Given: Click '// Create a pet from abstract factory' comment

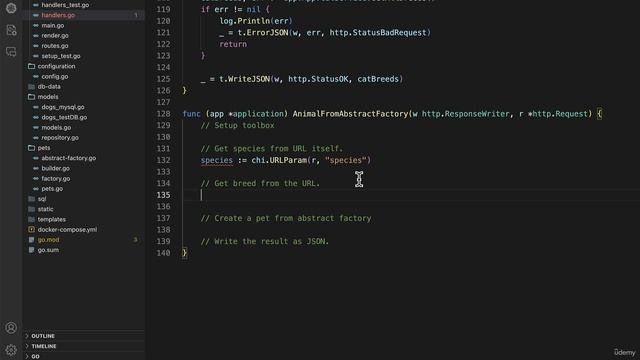Looking at the screenshot, I should point(286,218).
